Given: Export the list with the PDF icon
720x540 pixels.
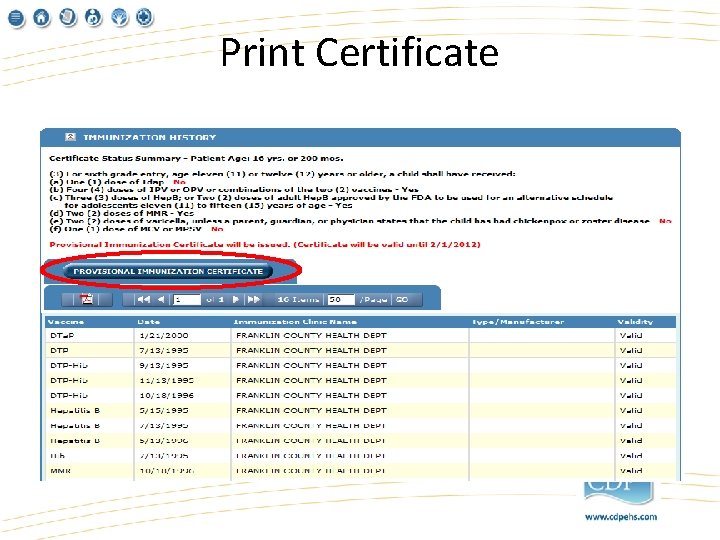Looking at the screenshot, I should tap(86, 299).
